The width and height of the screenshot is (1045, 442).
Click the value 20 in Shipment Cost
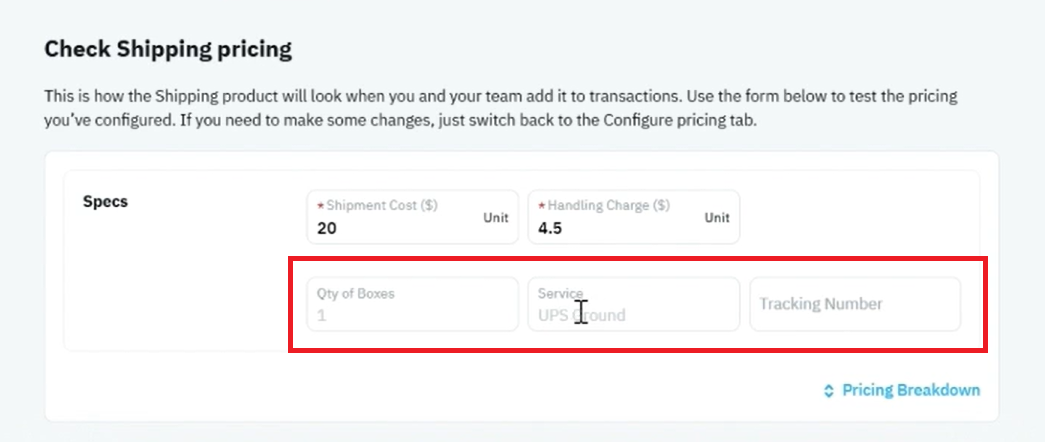point(327,229)
